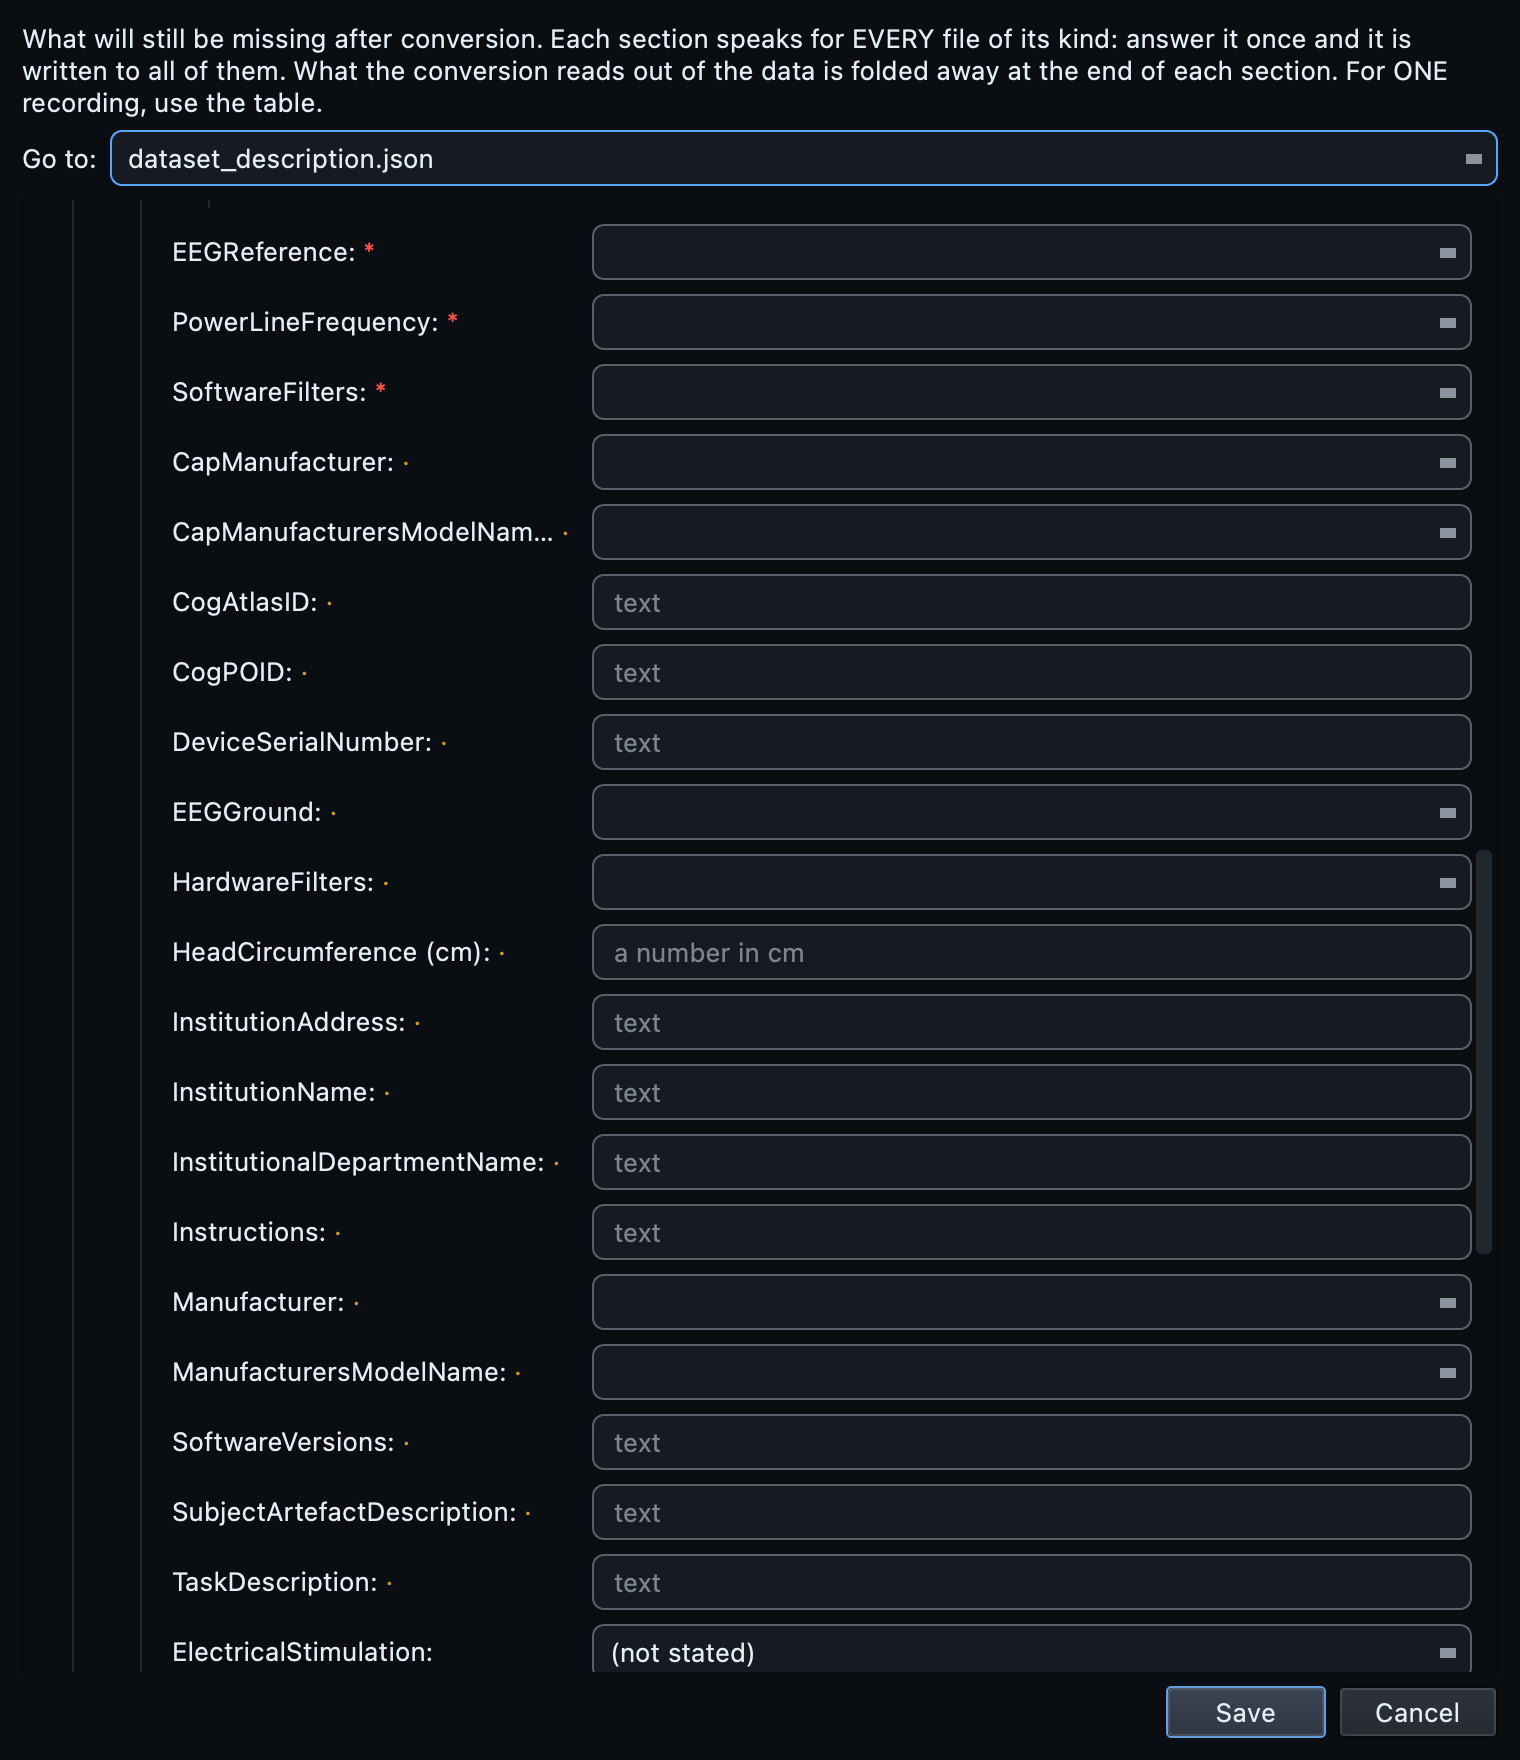Open the SoftwareFilters dropdown
Viewport: 1520px width, 1760px height.
click(x=1031, y=392)
